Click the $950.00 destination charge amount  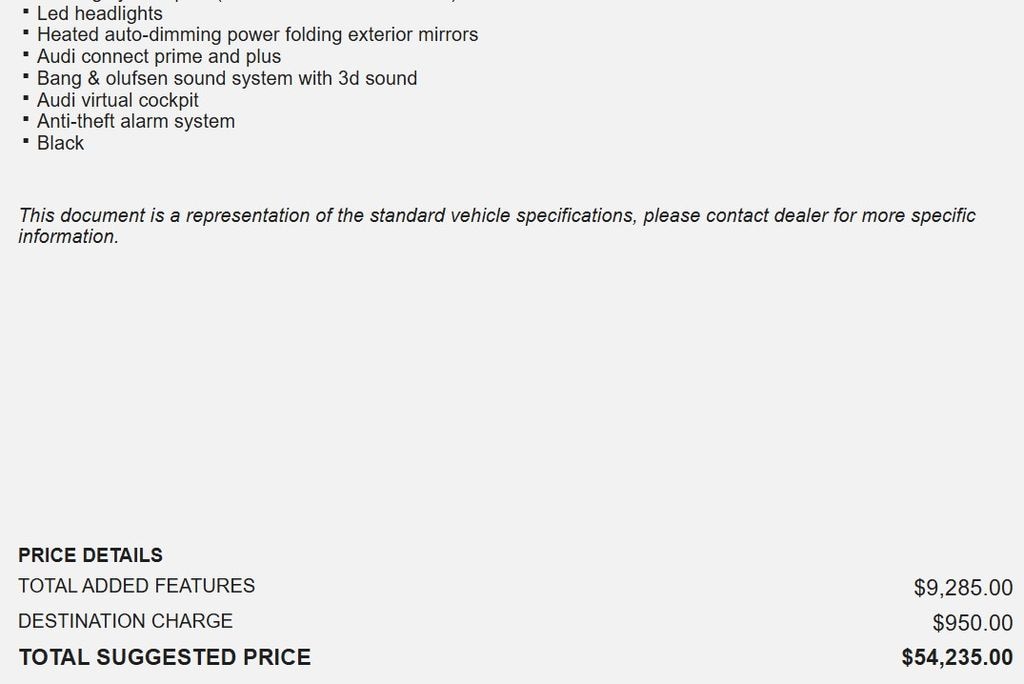point(972,623)
